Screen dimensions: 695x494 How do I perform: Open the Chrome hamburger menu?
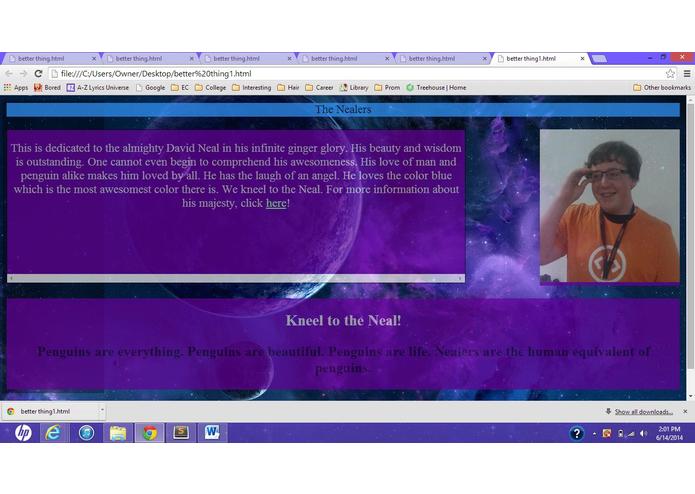click(x=687, y=74)
